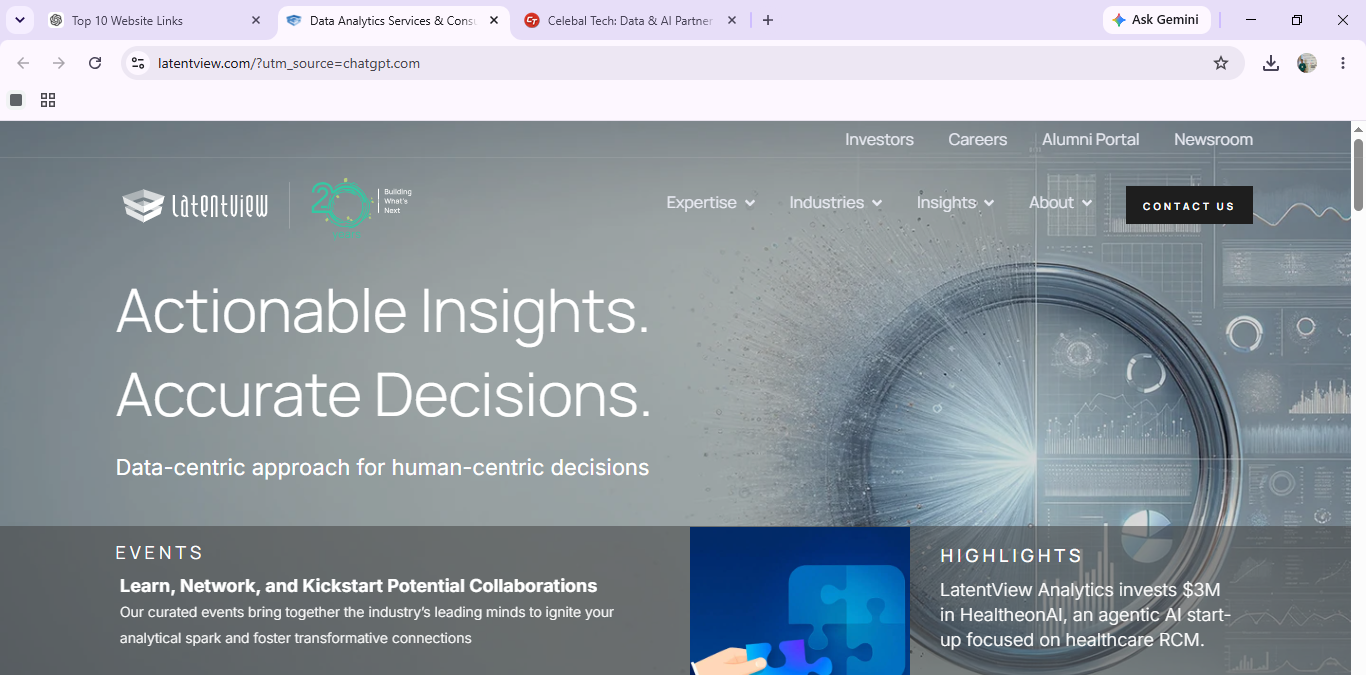Close the Top 10 Website Links tab

coord(256,20)
